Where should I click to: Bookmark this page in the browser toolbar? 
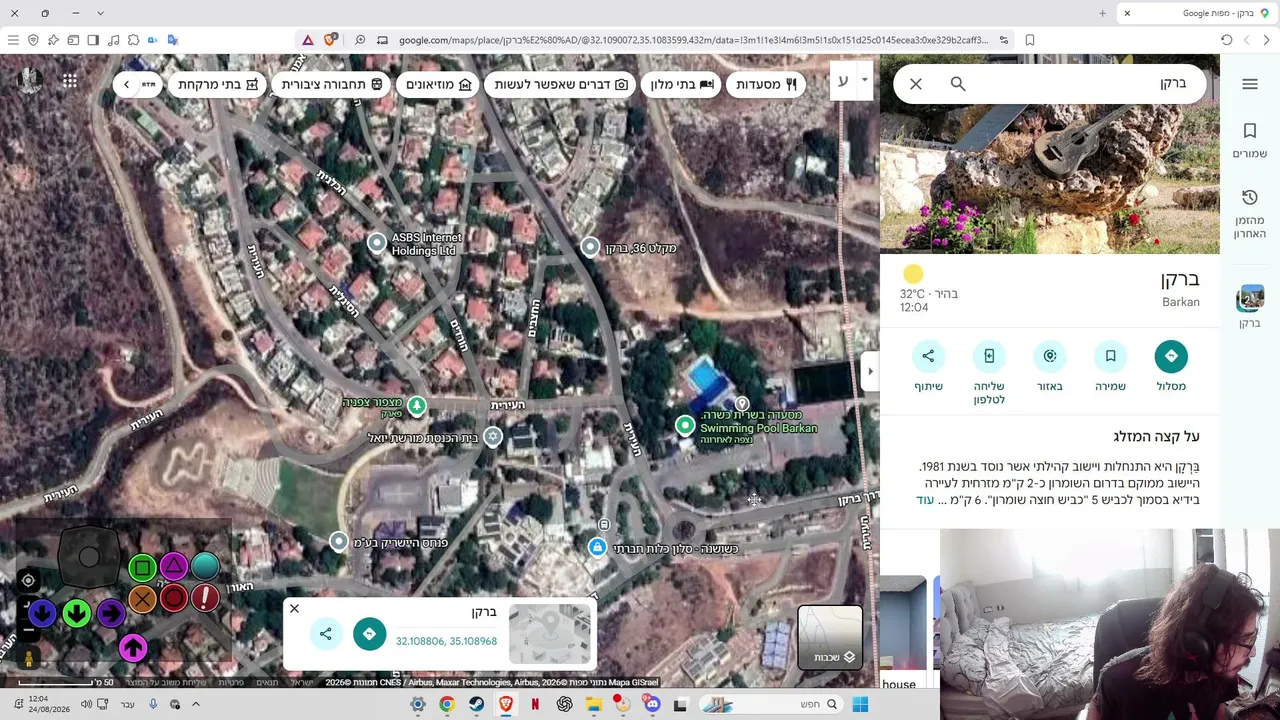click(x=1030, y=40)
